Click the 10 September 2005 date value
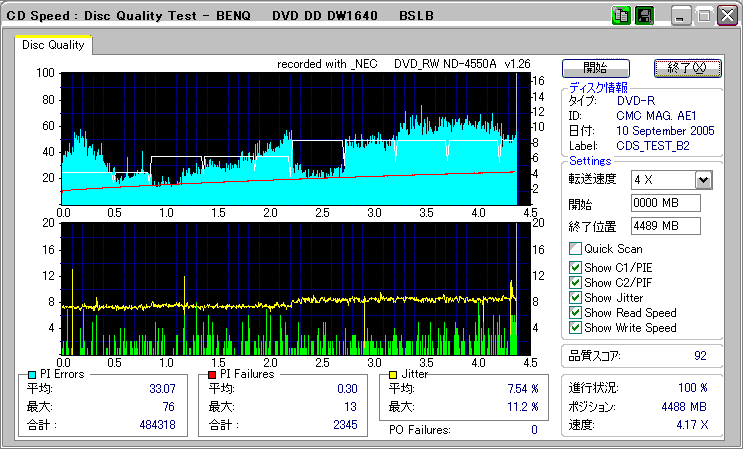 (665, 131)
